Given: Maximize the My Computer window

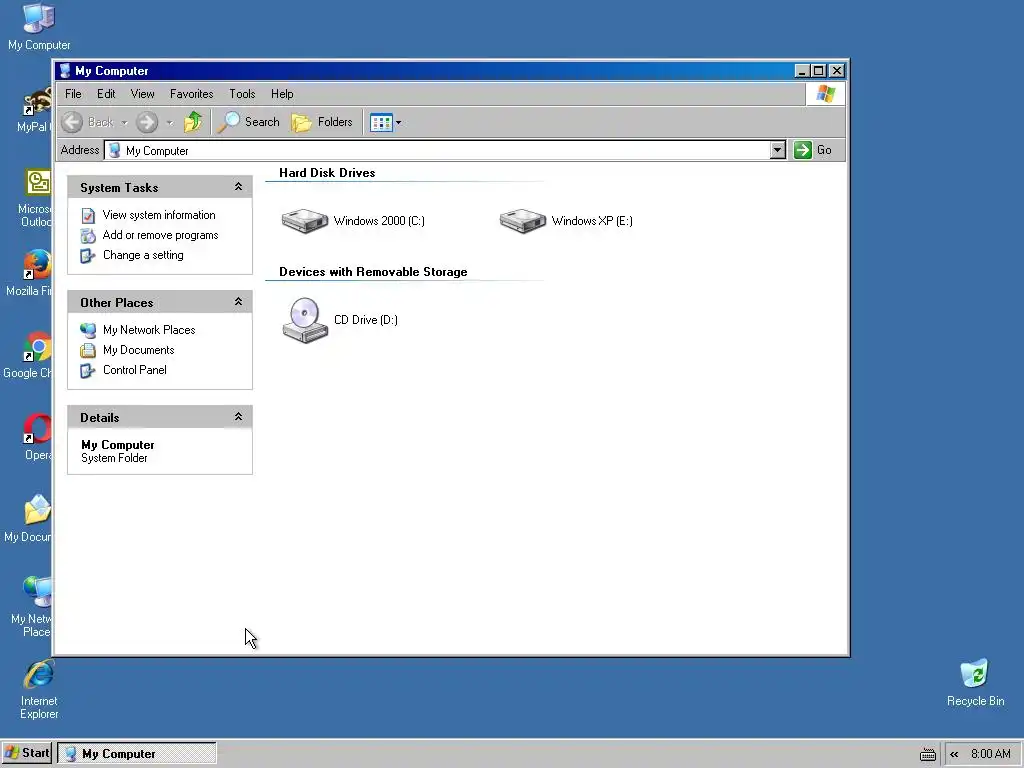Looking at the screenshot, I should (819, 71).
